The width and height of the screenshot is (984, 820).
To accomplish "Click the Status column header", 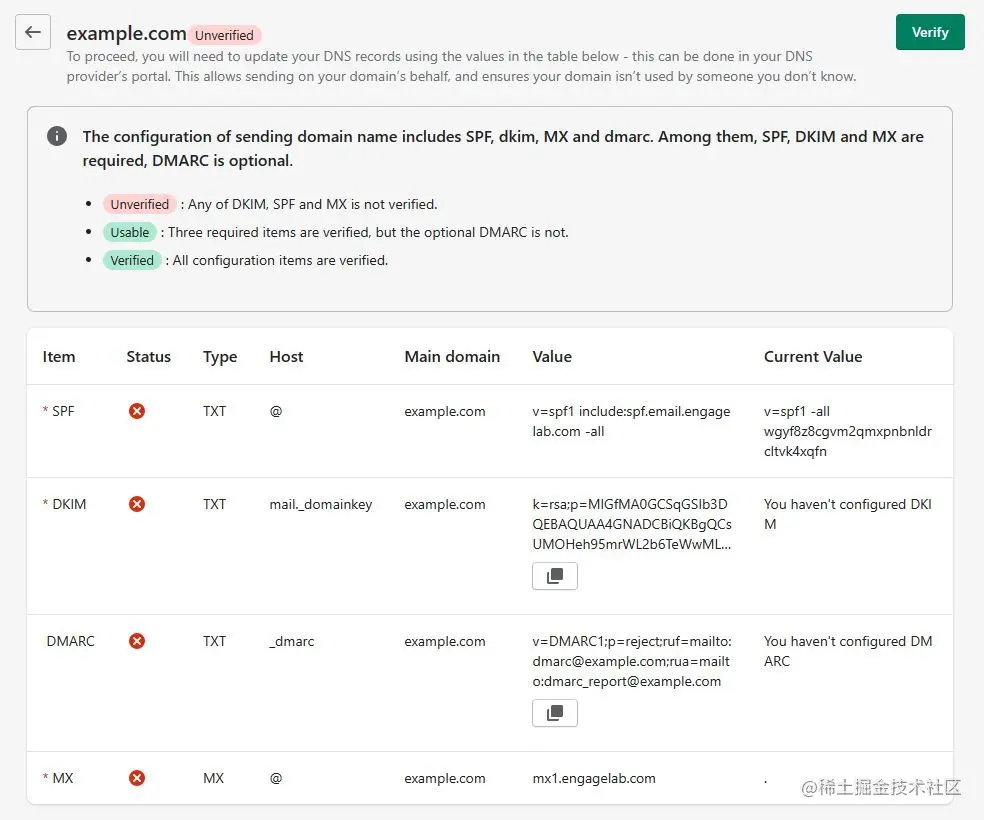I will (148, 357).
